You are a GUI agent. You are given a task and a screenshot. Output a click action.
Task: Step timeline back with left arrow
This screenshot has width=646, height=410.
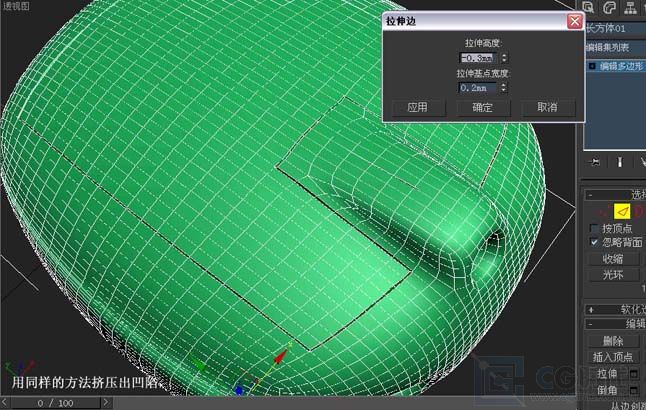(5, 402)
